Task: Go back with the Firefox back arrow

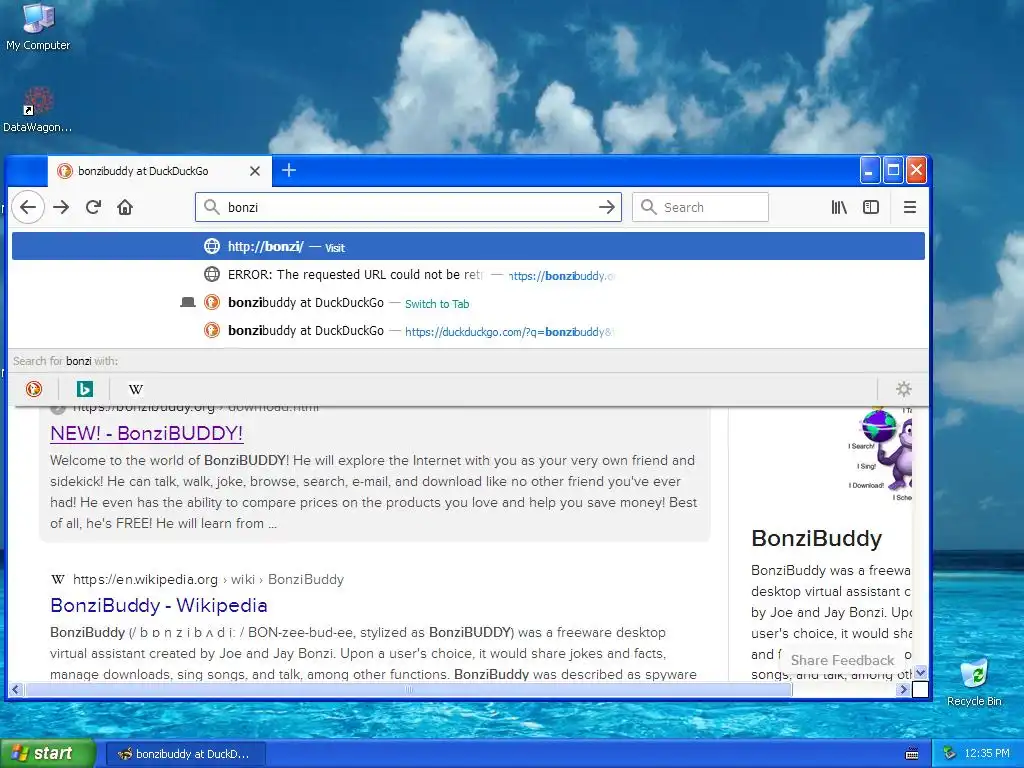Action: point(27,208)
